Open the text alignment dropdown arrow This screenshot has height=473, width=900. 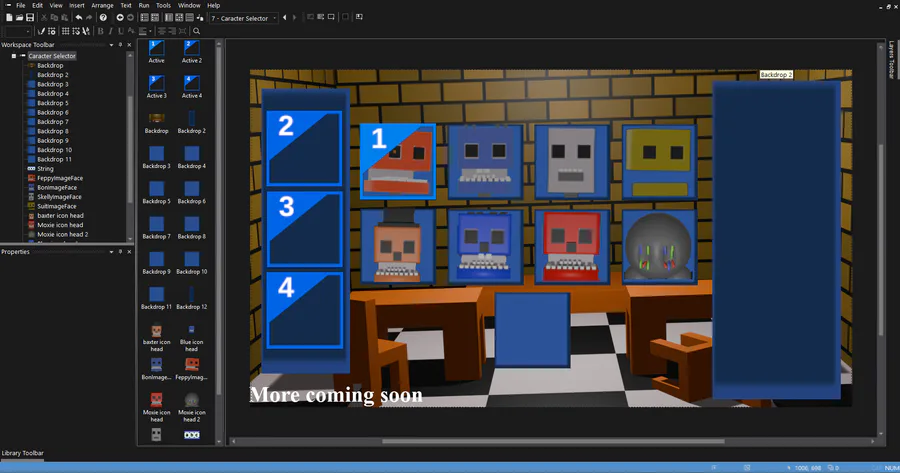pyautogui.click(x=150, y=31)
